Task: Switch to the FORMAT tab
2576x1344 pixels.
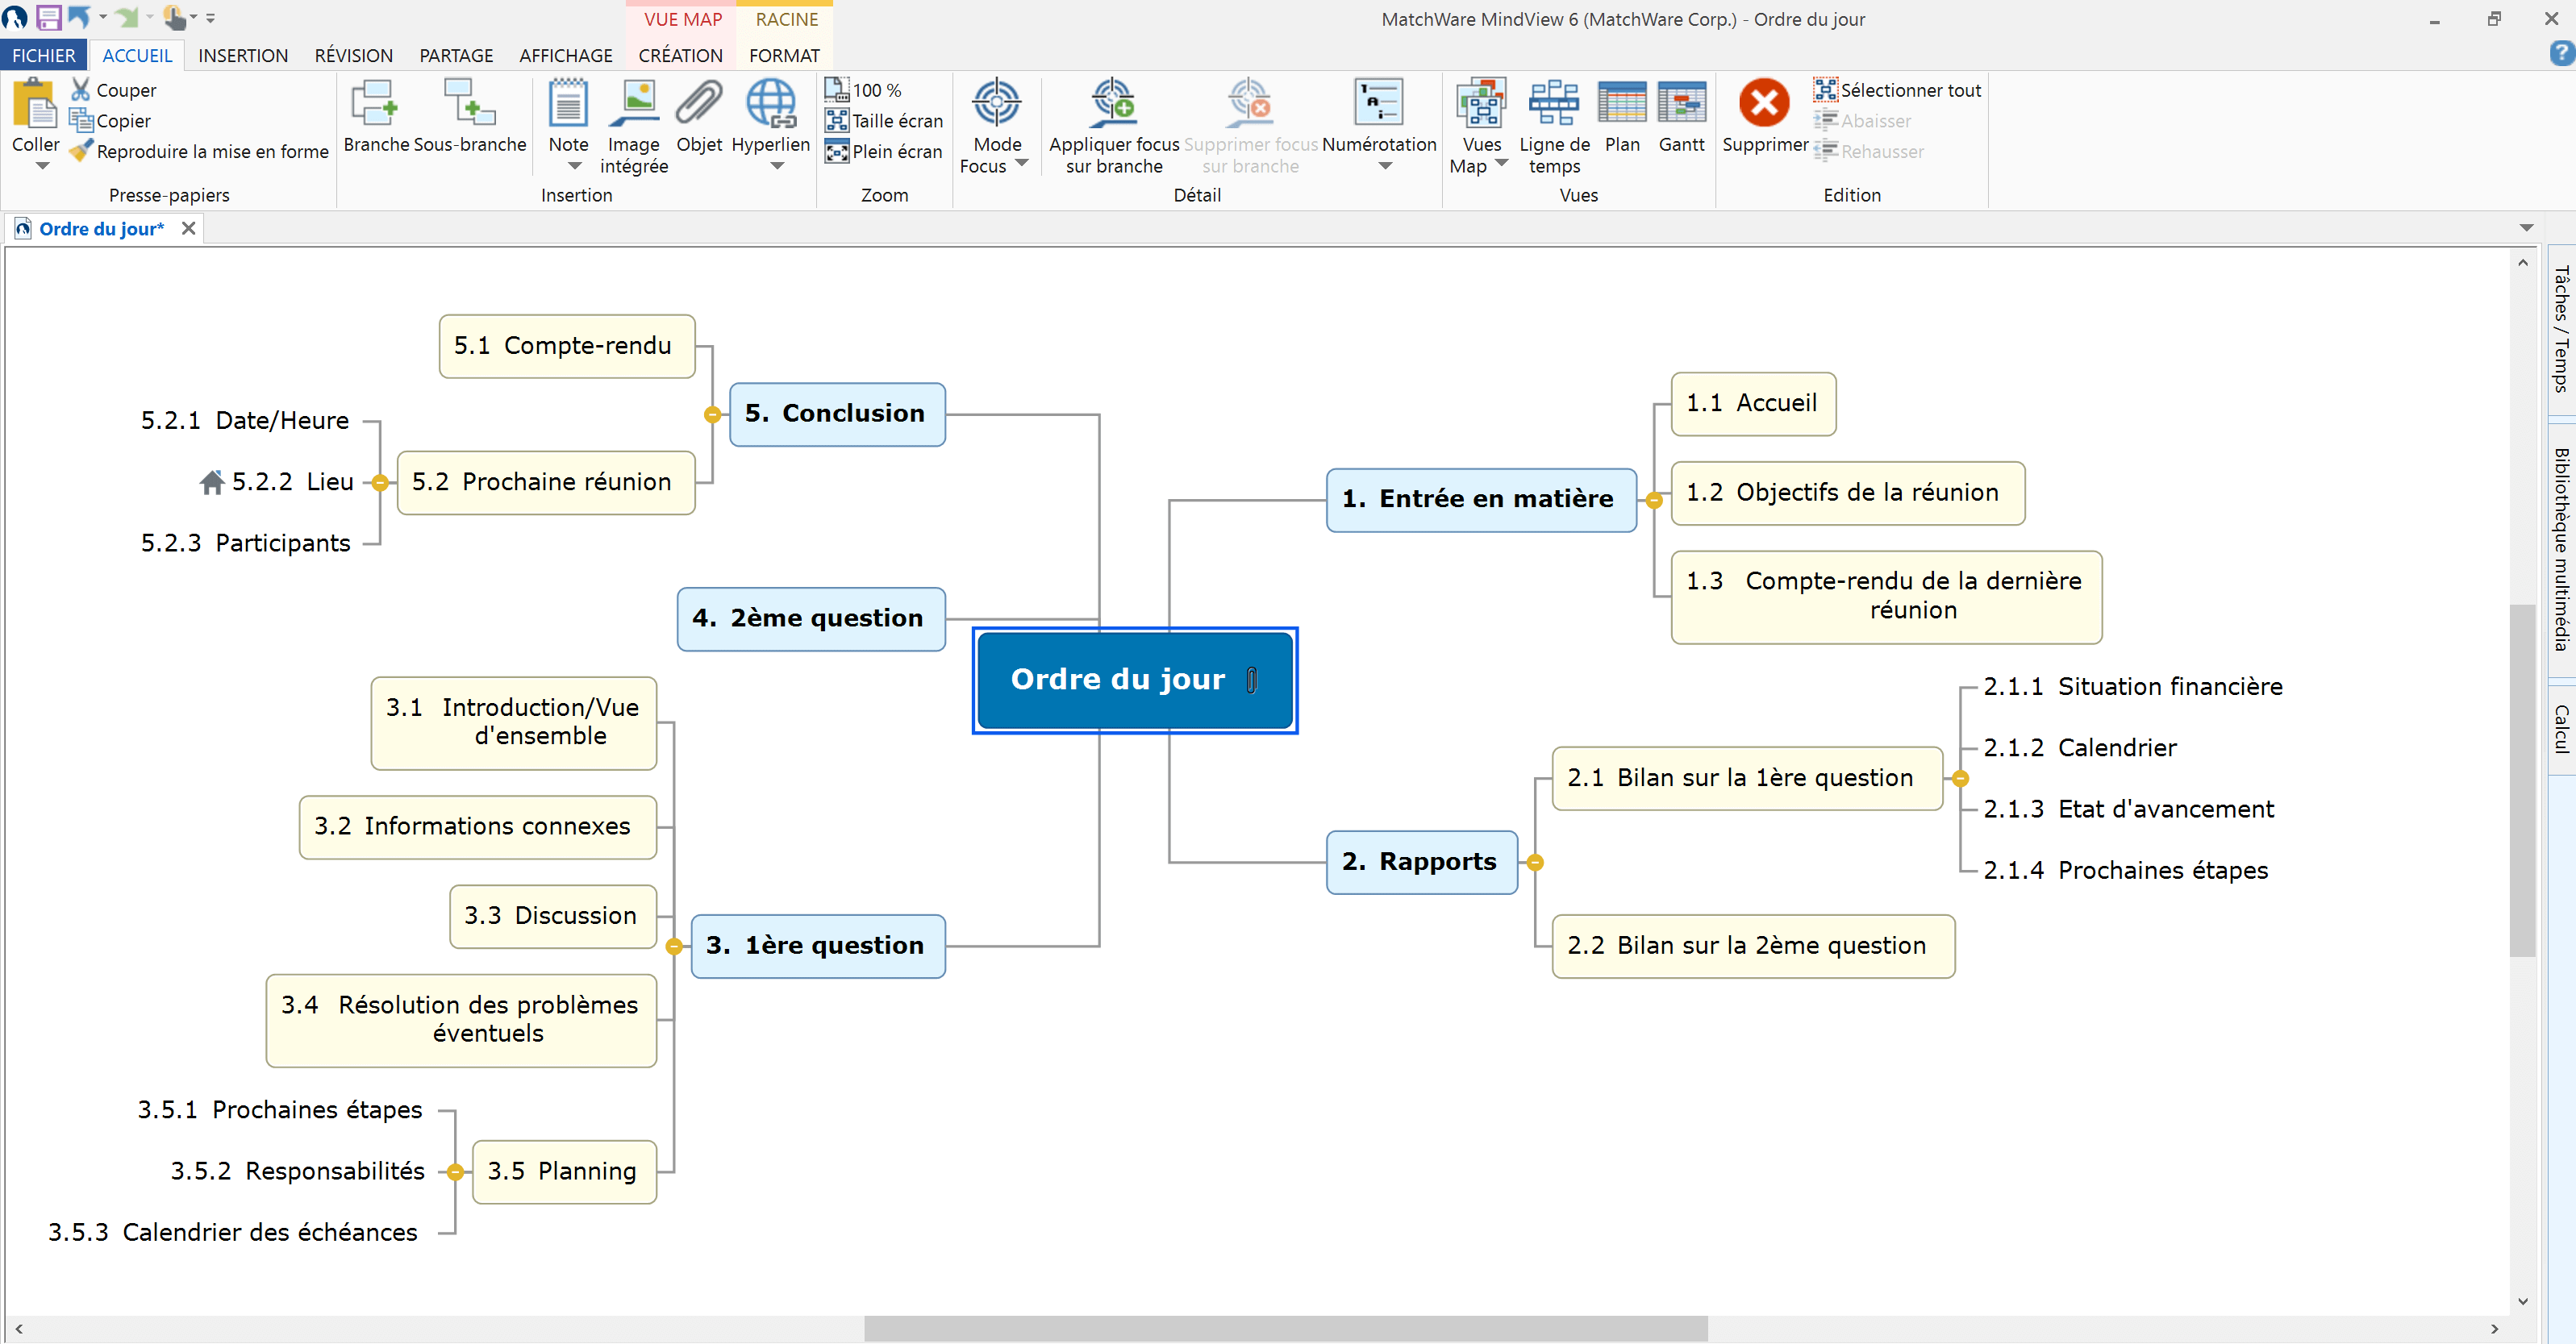Action: [784, 55]
